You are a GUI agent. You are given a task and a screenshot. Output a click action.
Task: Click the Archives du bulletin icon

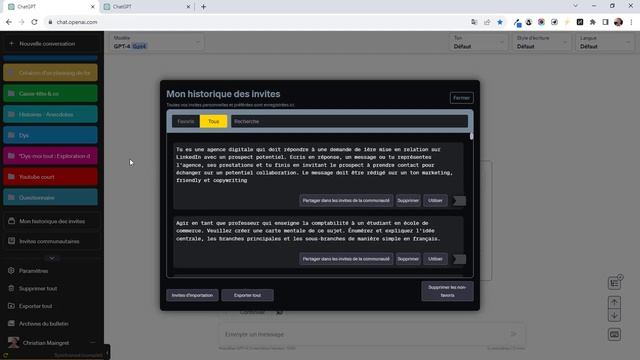(x=11, y=323)
